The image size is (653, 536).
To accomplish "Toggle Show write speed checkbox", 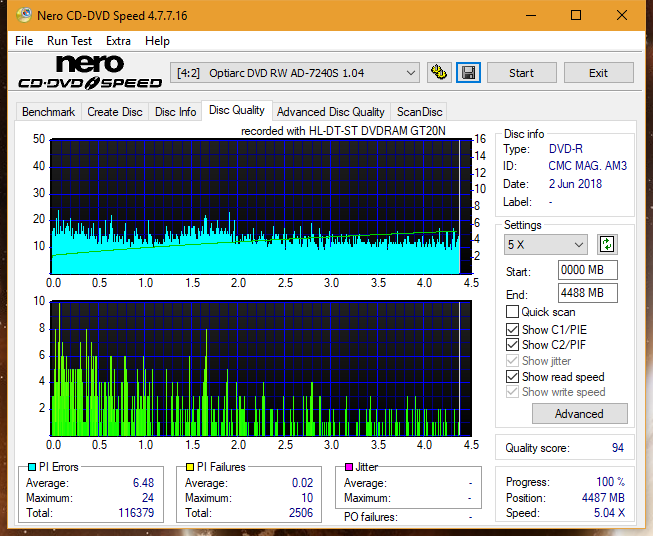I will click(x=512, y=392).
